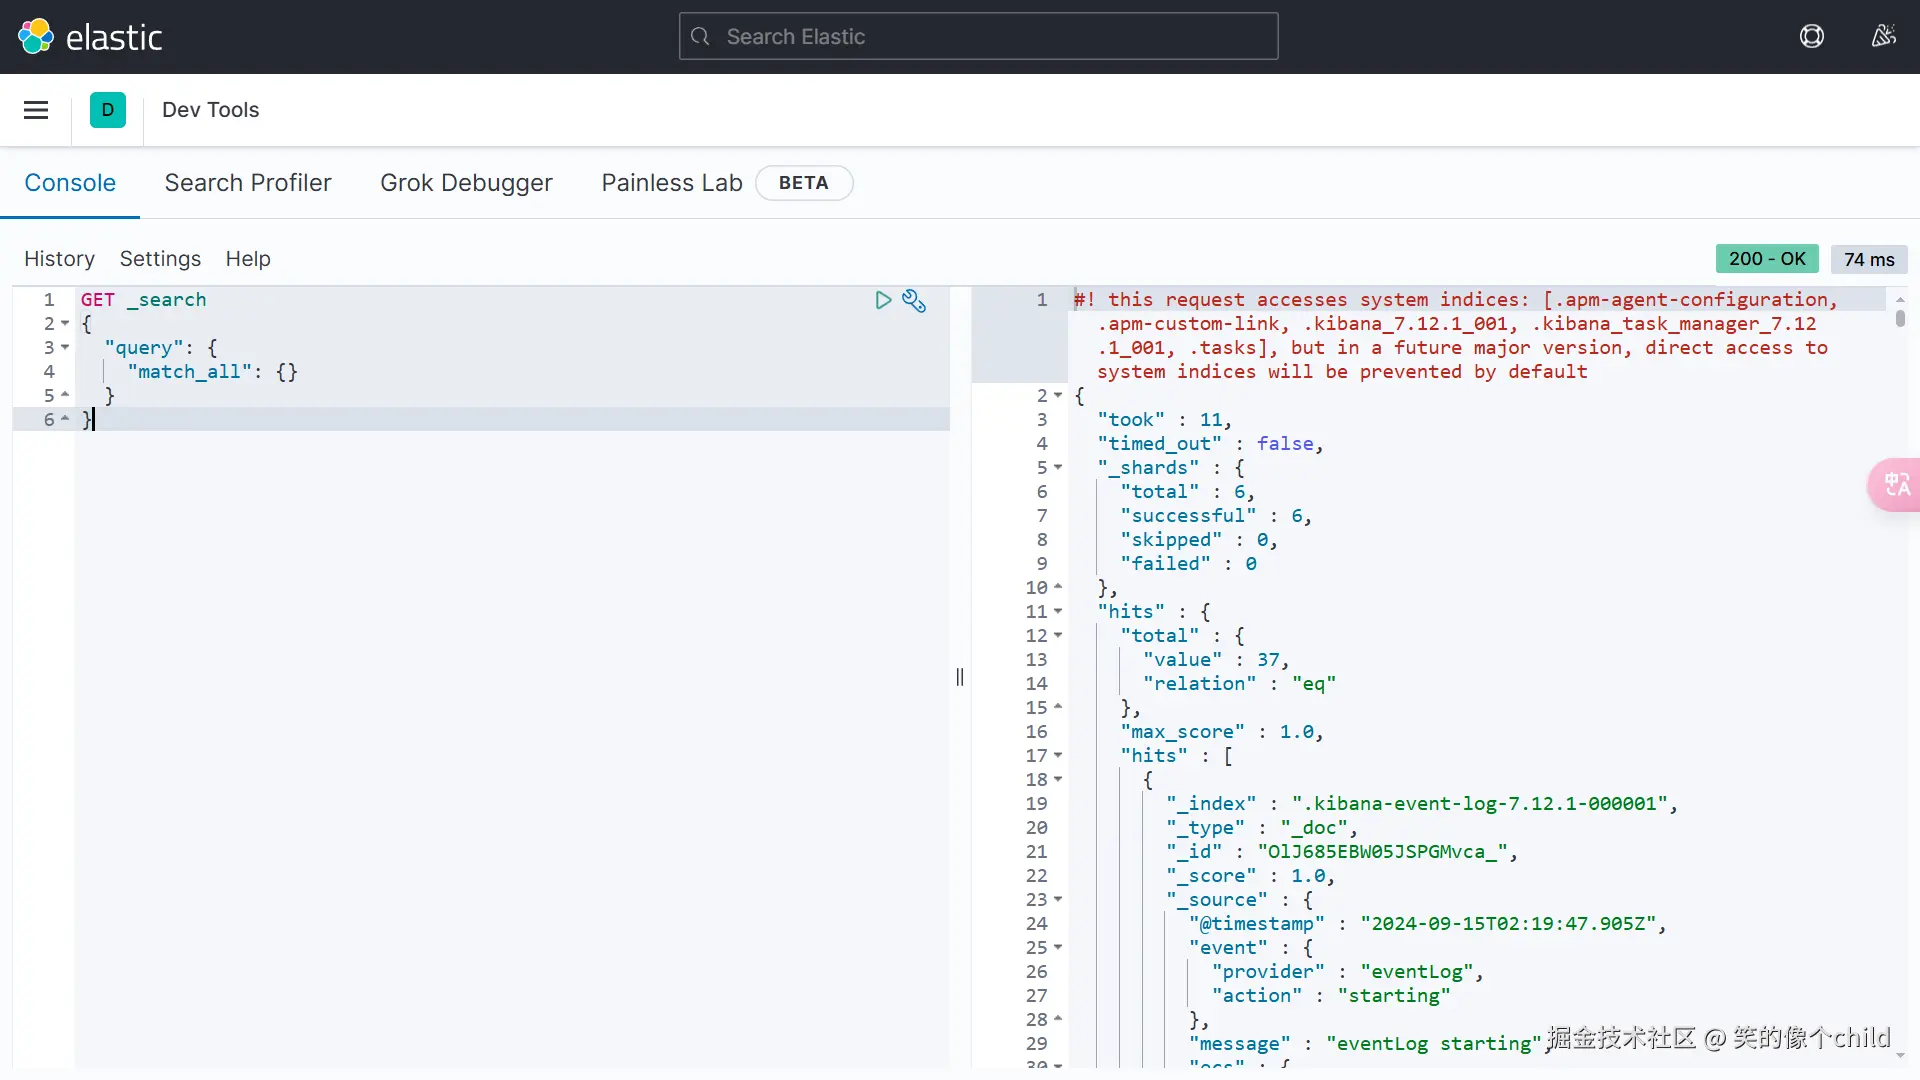Click the fold marker at response line 28

coord(1058,1020)
